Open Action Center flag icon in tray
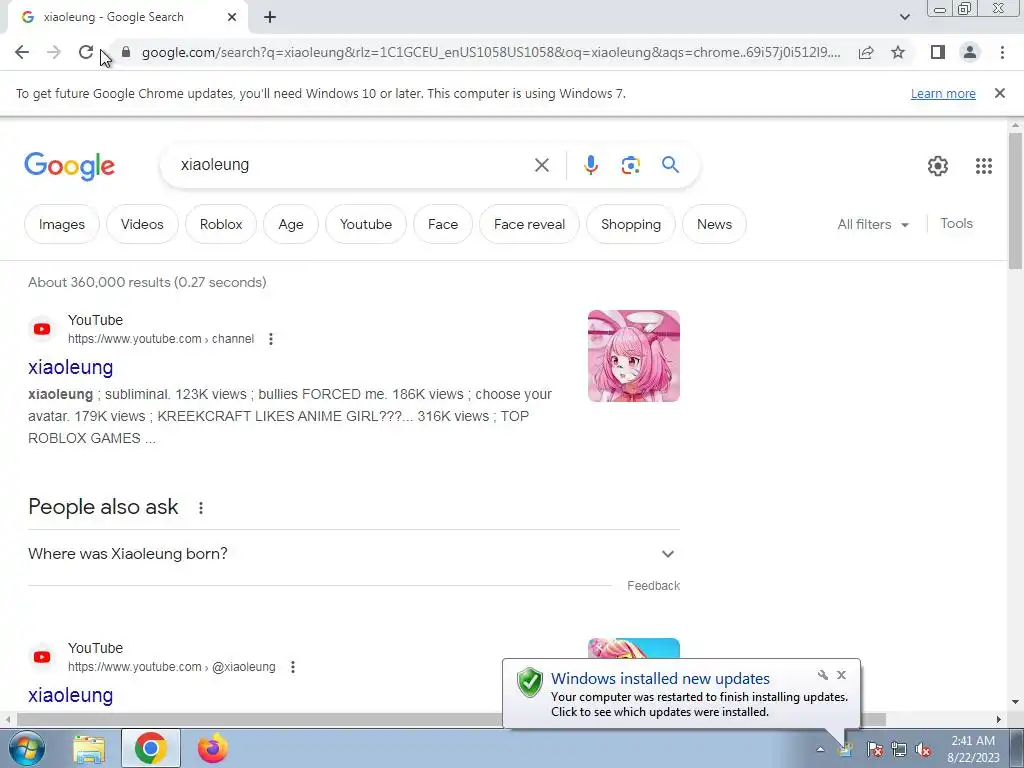Viewport: 1024px width, 768px height. tap(874, 749)
